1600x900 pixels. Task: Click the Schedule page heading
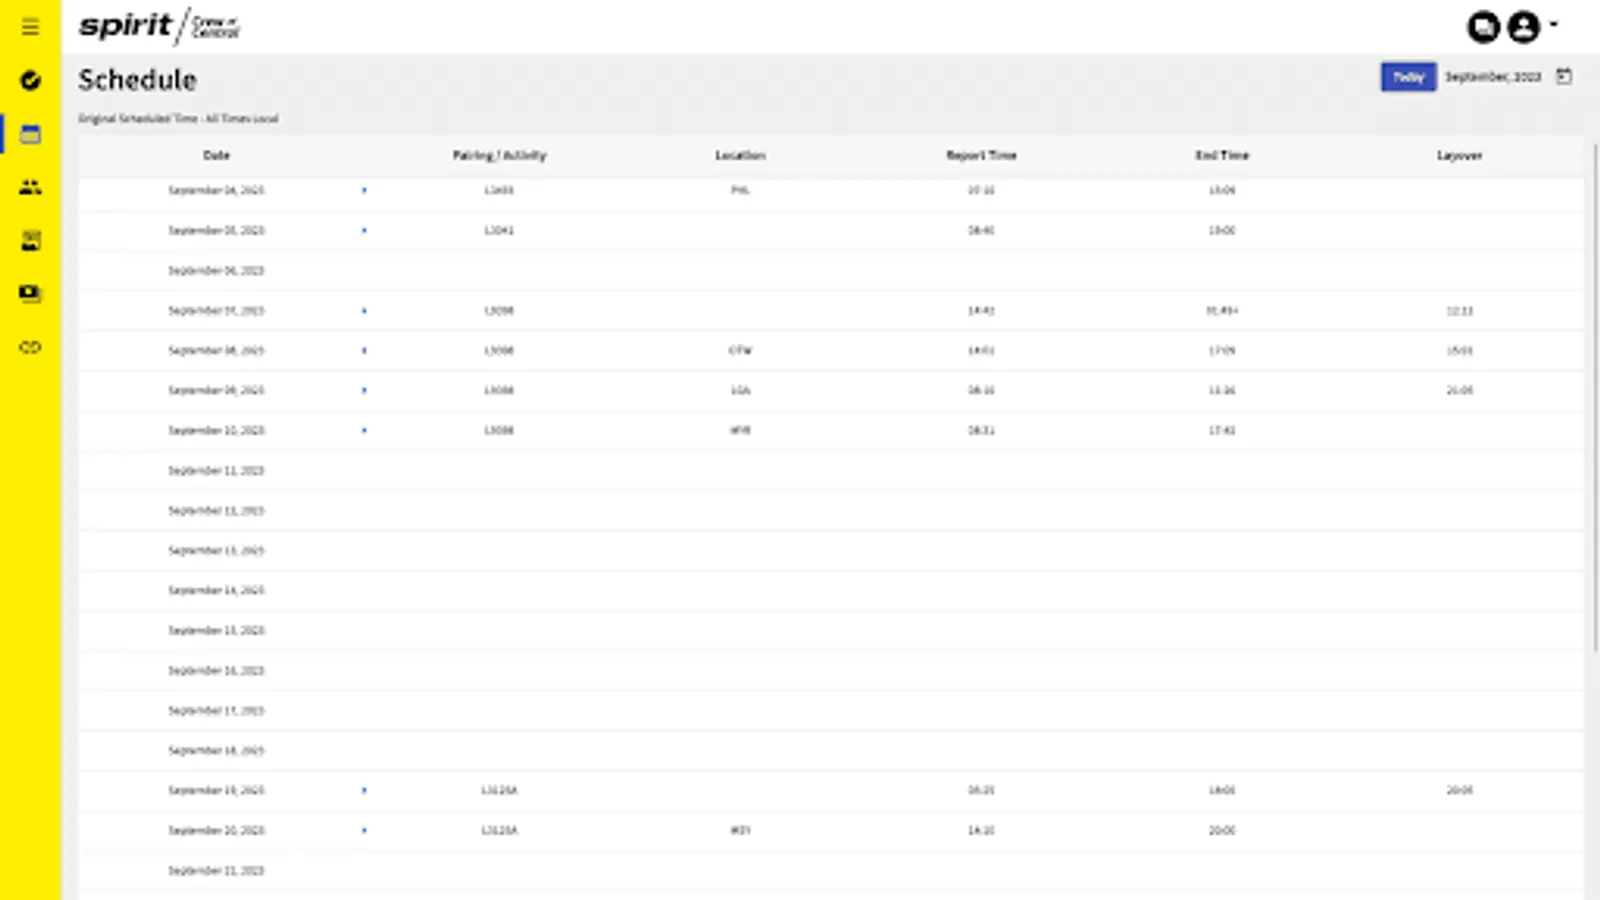click(x=137, y=80)
